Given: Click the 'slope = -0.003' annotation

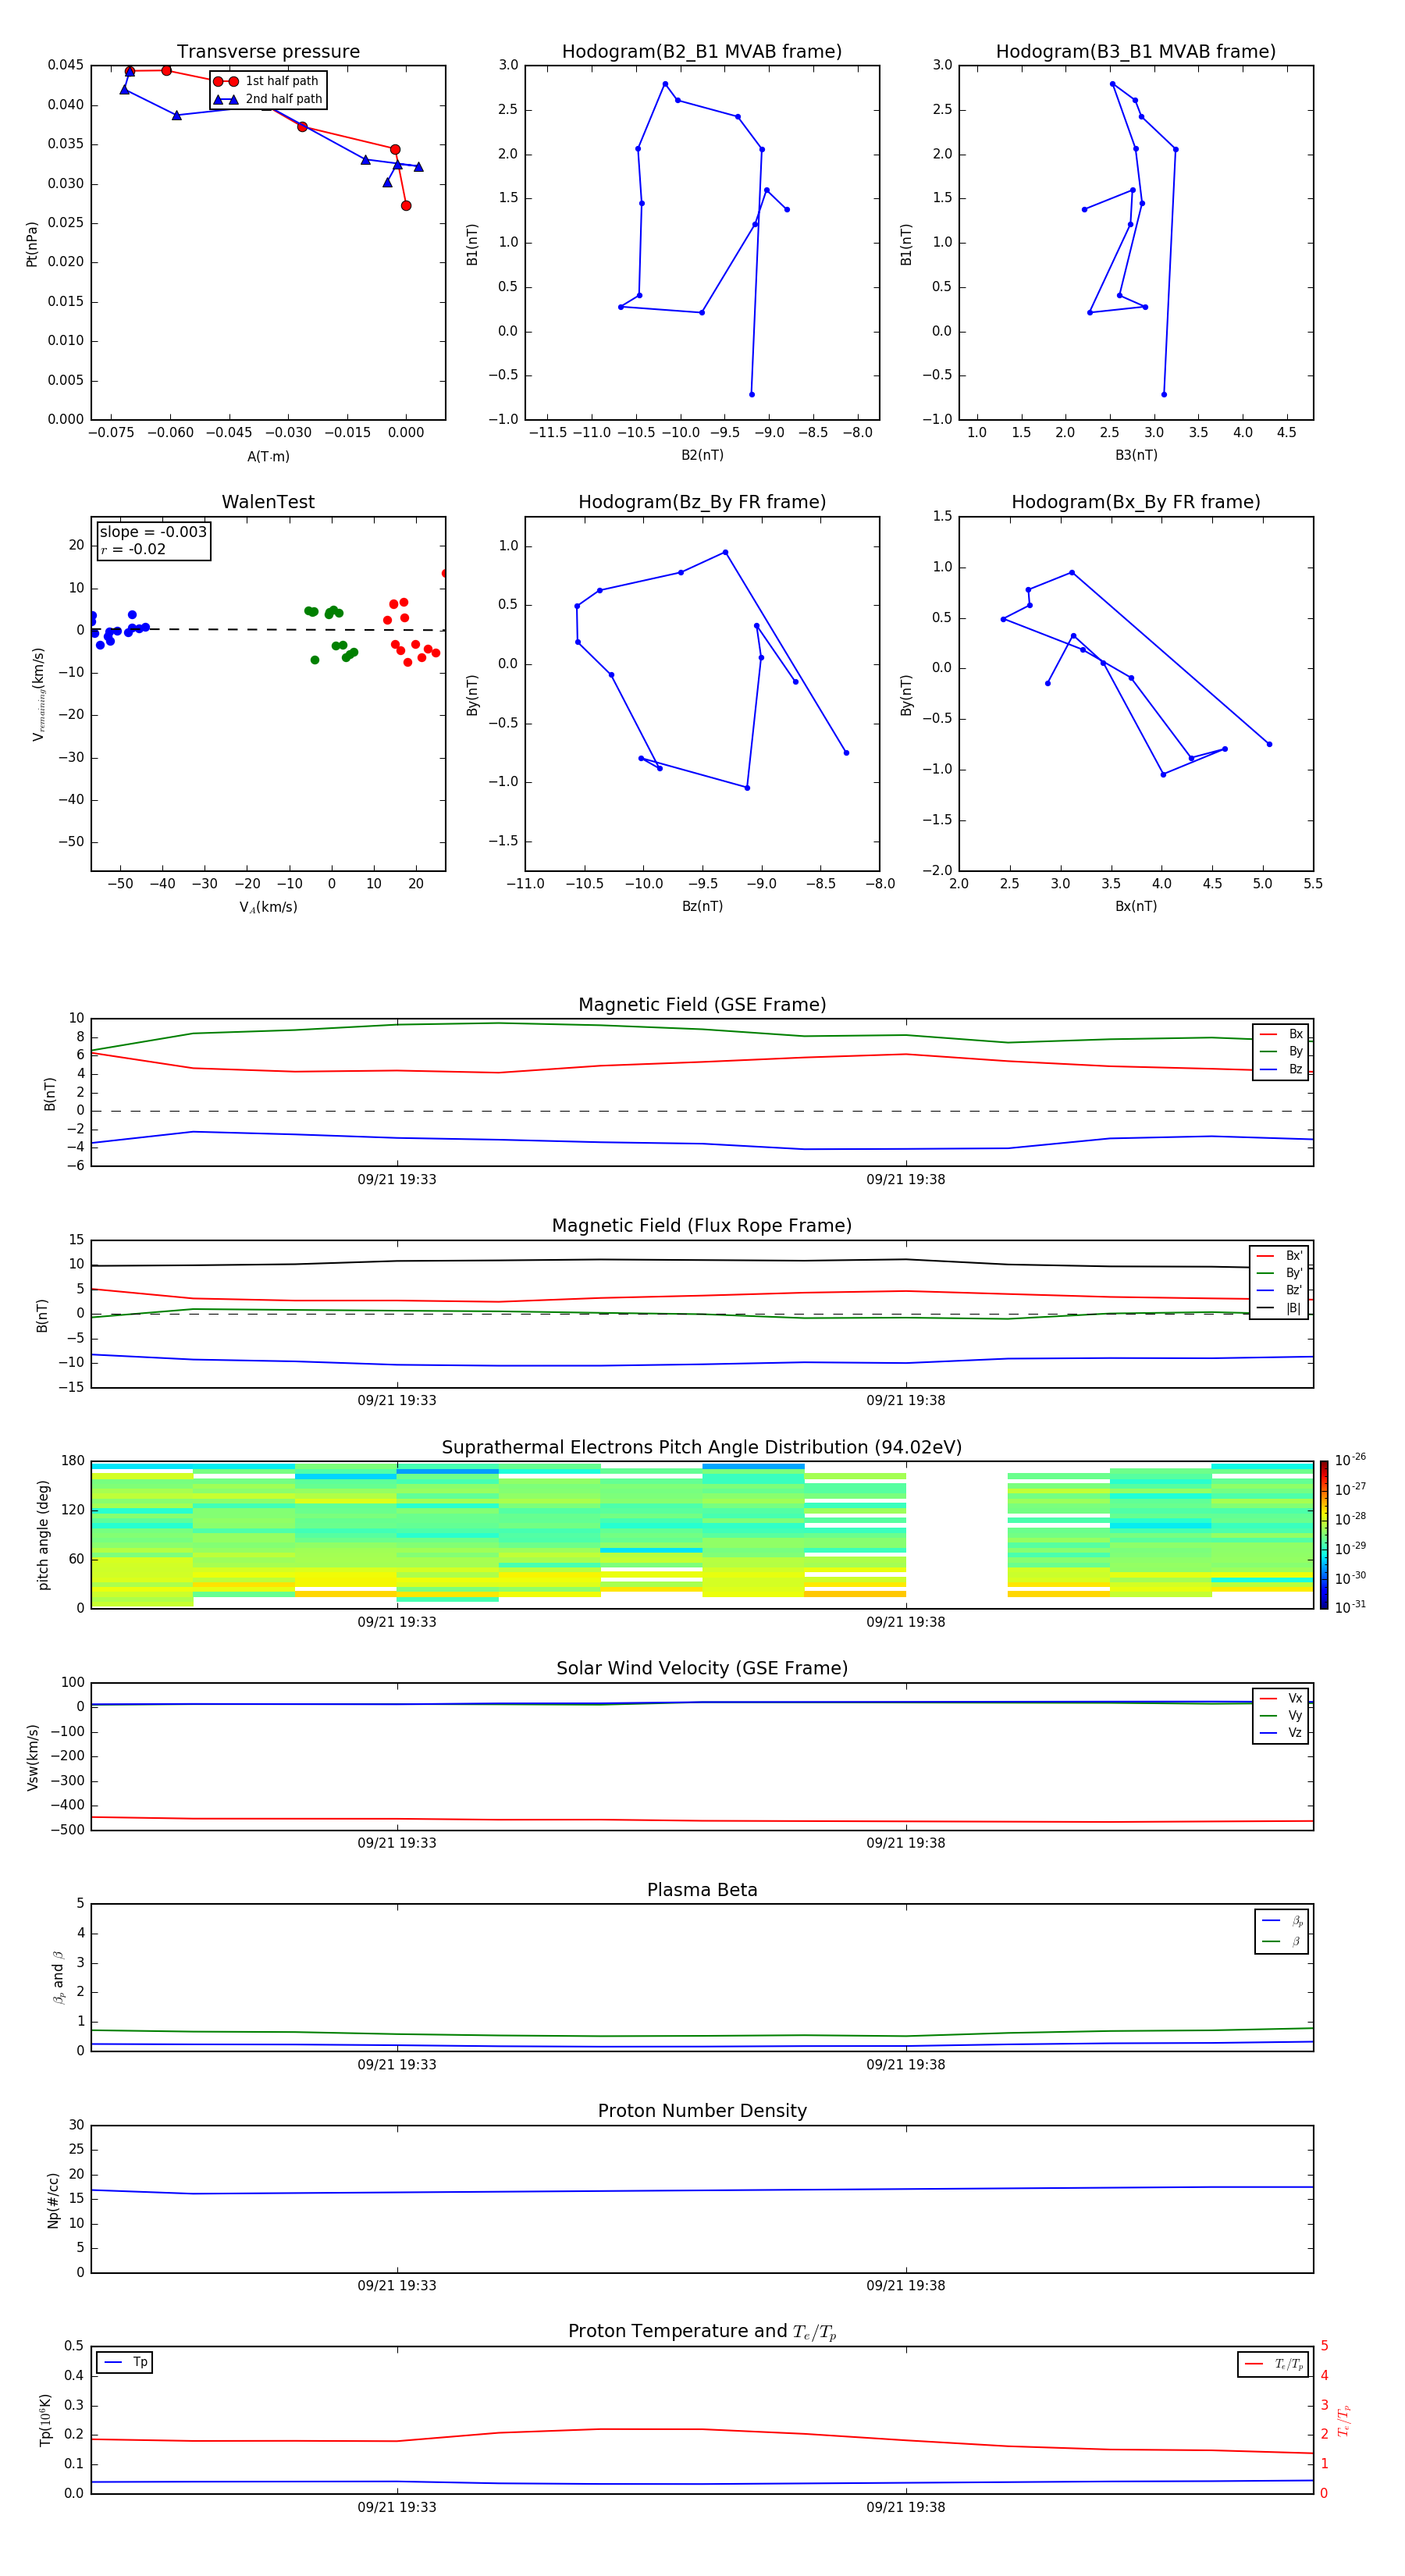Looking at the screenshot, I should tap(153, 532).
